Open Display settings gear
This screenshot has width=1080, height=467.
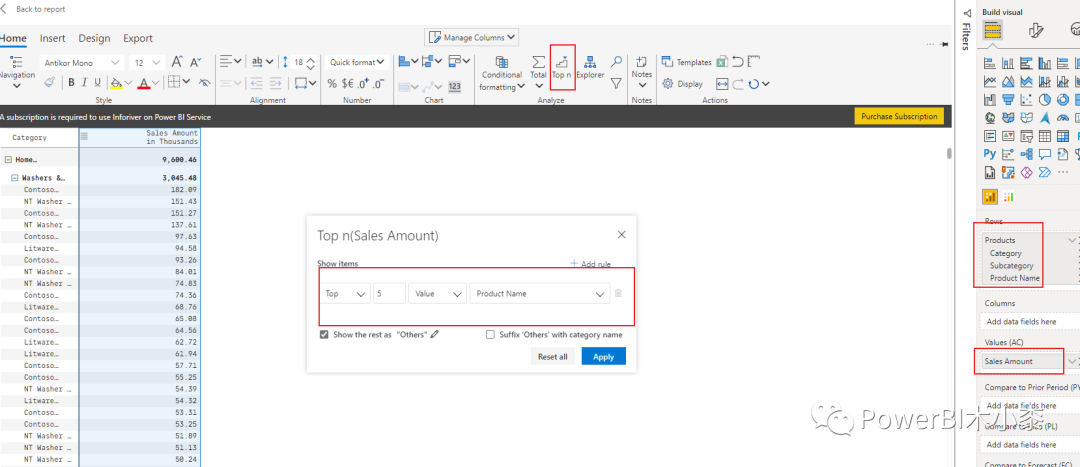pos(667,83)
